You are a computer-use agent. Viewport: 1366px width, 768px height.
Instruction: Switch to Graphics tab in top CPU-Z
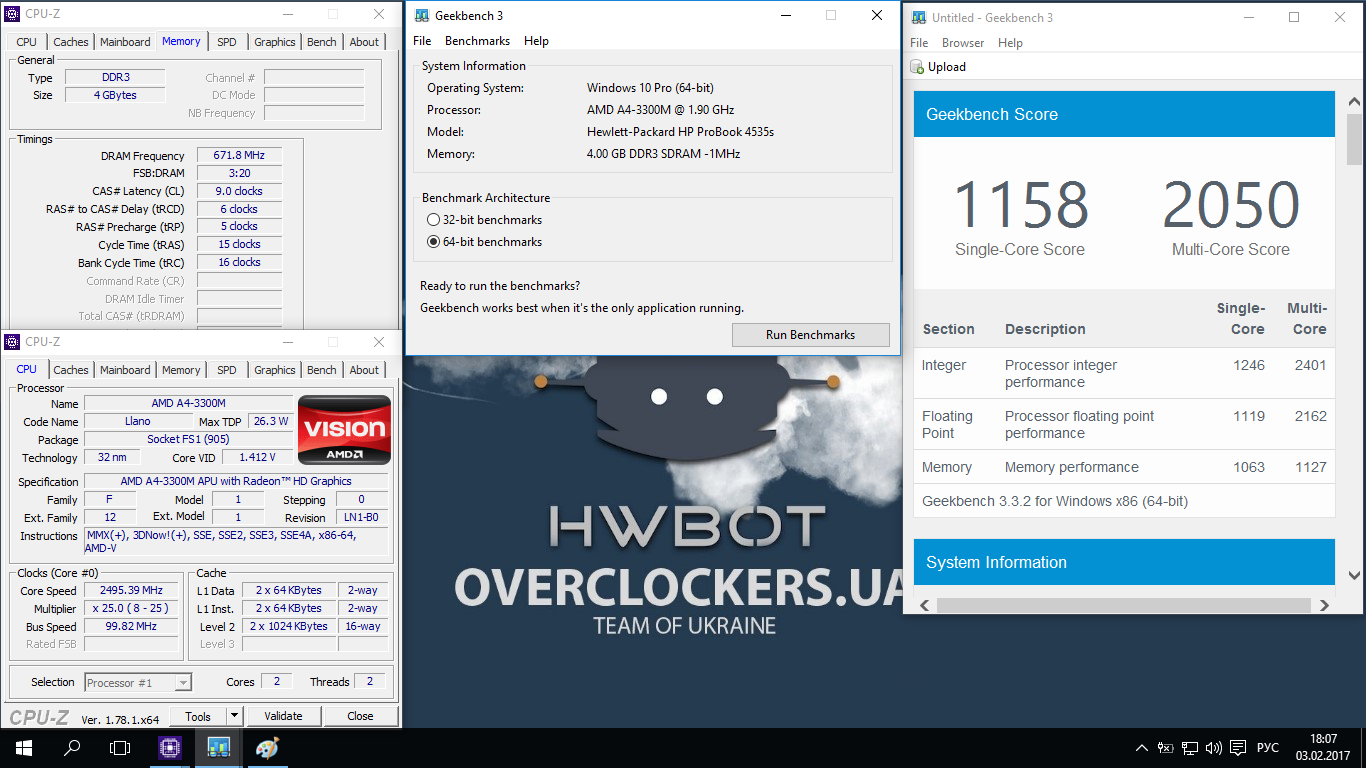click(x=274, y=42)
